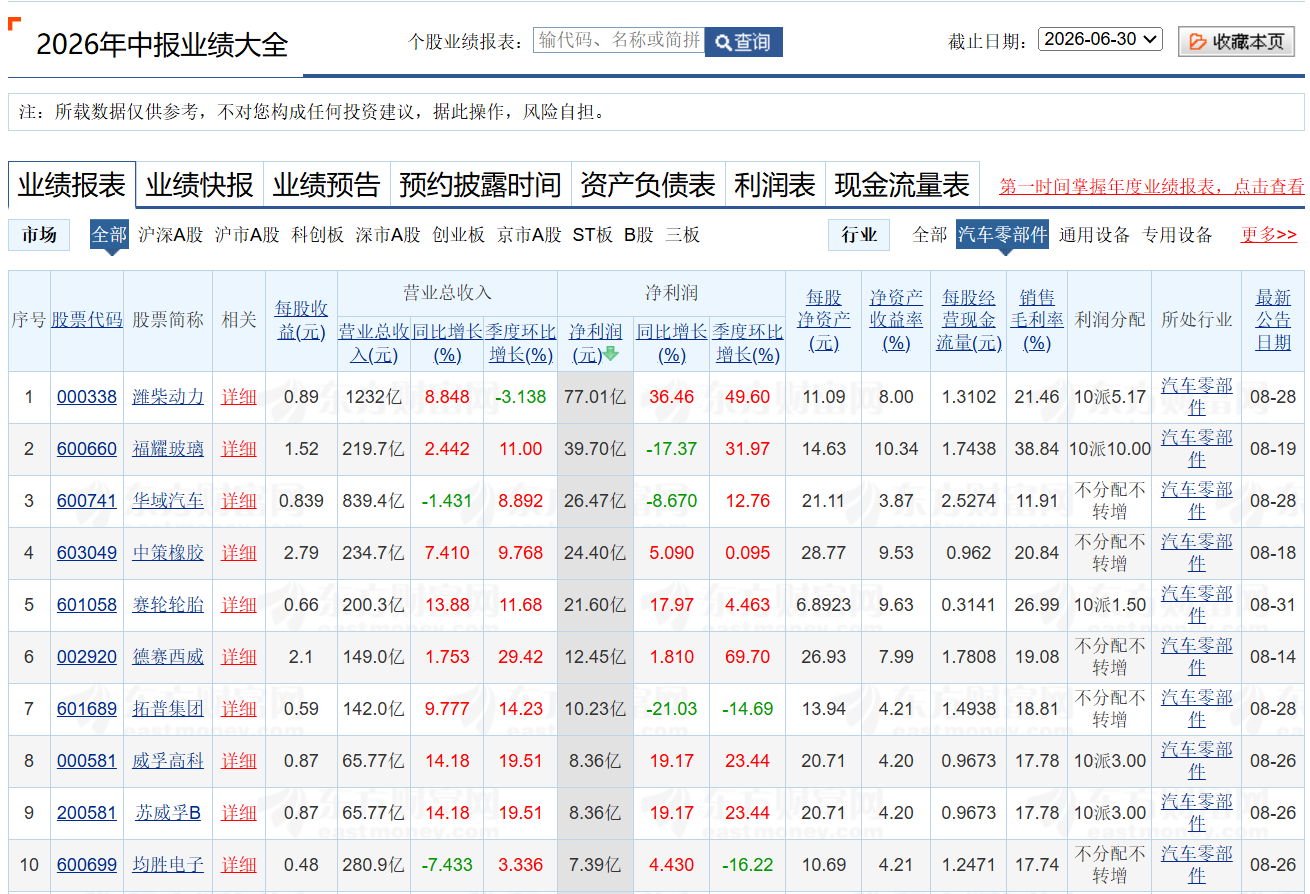Sort by 每股收益(元) column header

[x=301, y=320]
